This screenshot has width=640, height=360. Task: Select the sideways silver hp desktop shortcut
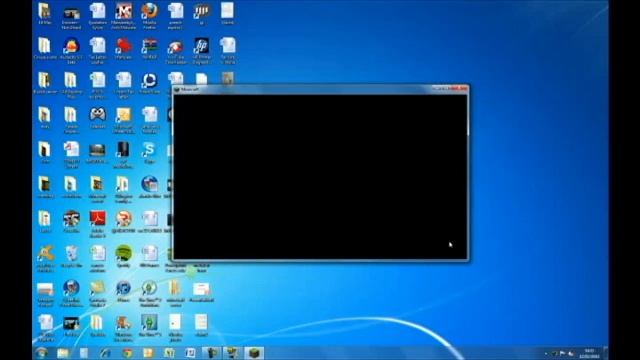pos(201,13)
